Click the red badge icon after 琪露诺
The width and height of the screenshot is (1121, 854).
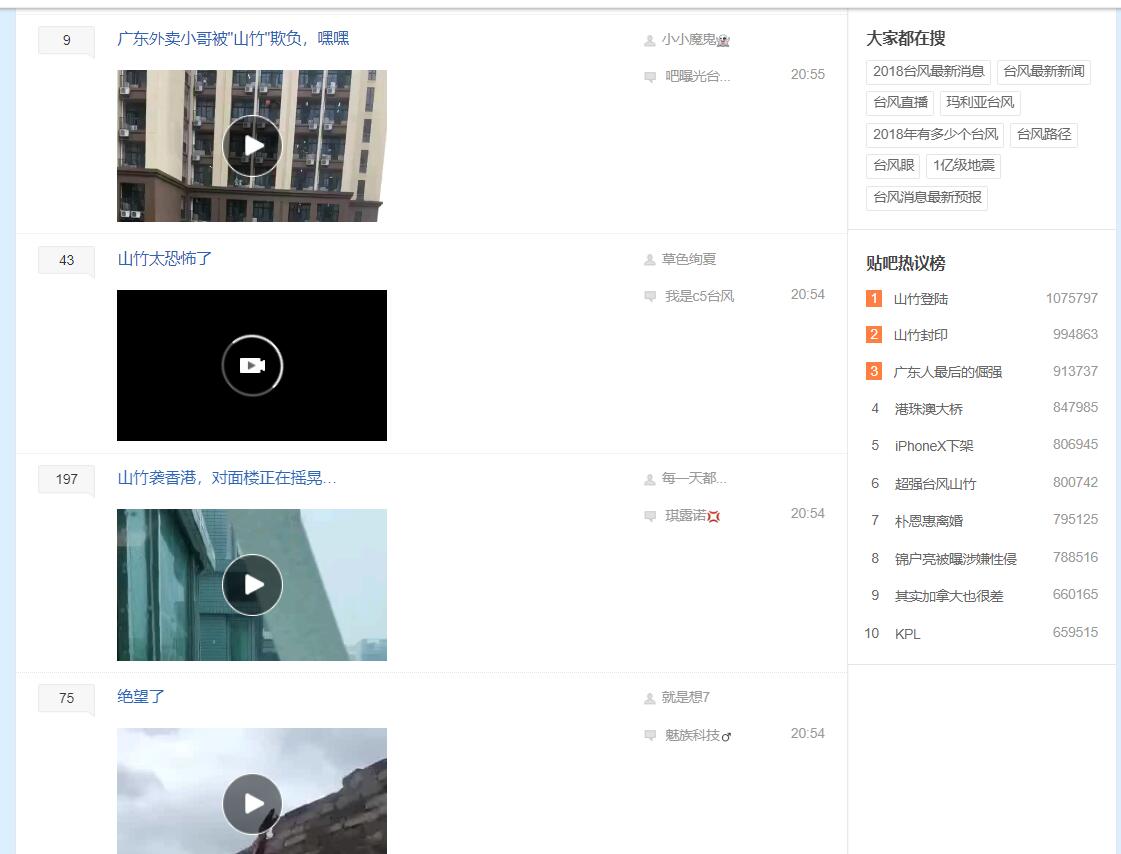(713, 516)
